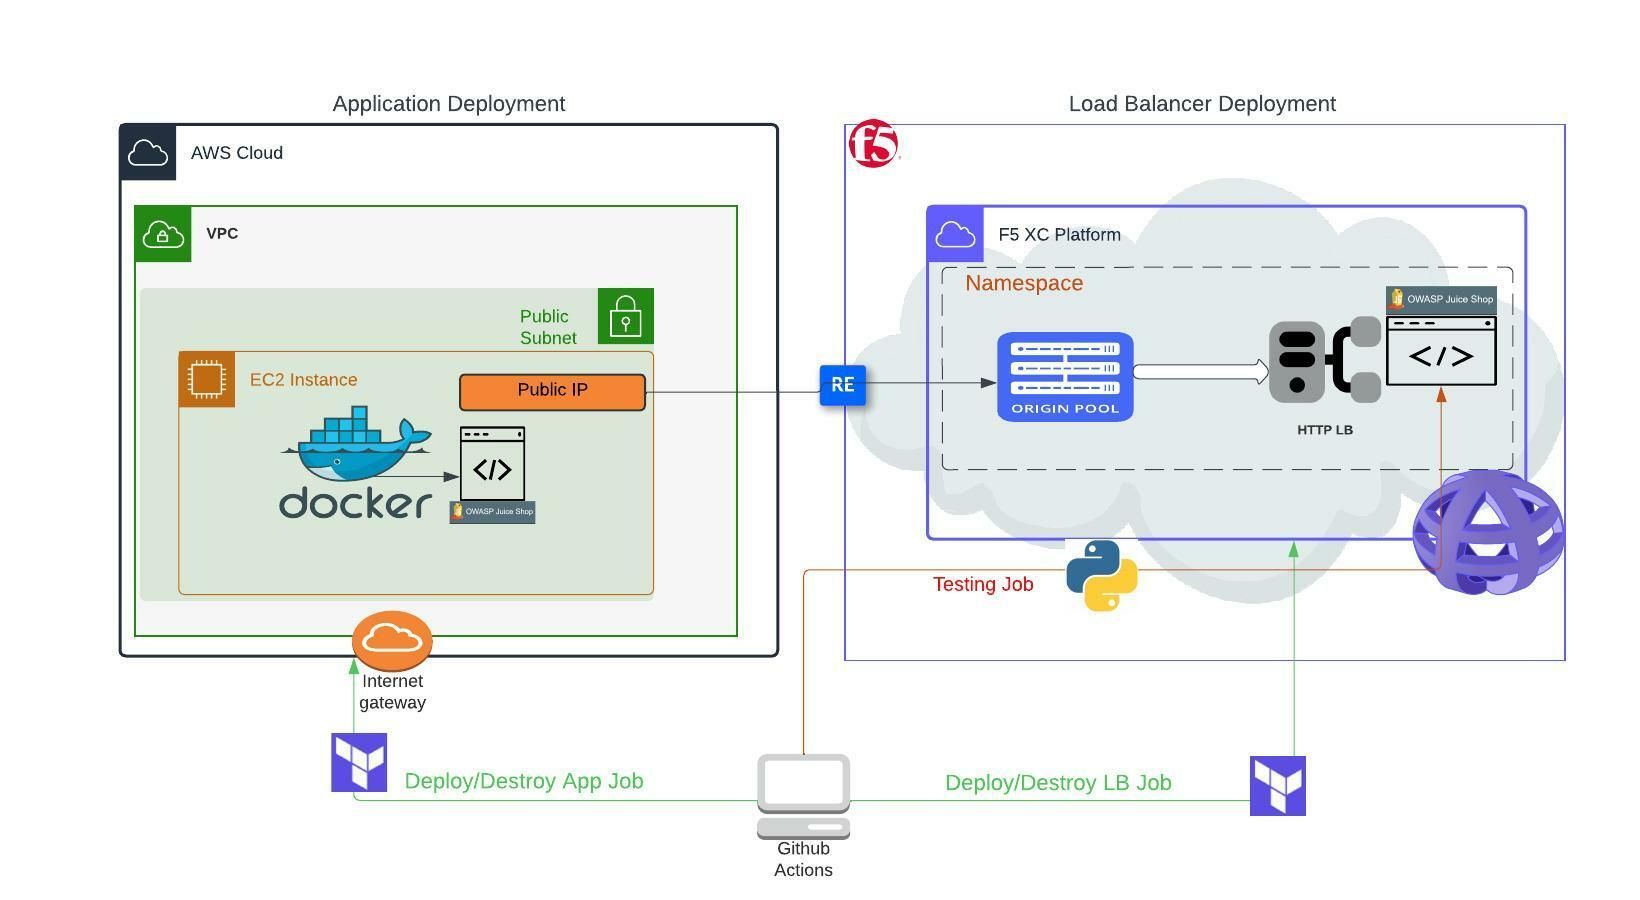Click the blue RE connector box
This screenshot has width=1640, height=900.
tap(842, 384)
